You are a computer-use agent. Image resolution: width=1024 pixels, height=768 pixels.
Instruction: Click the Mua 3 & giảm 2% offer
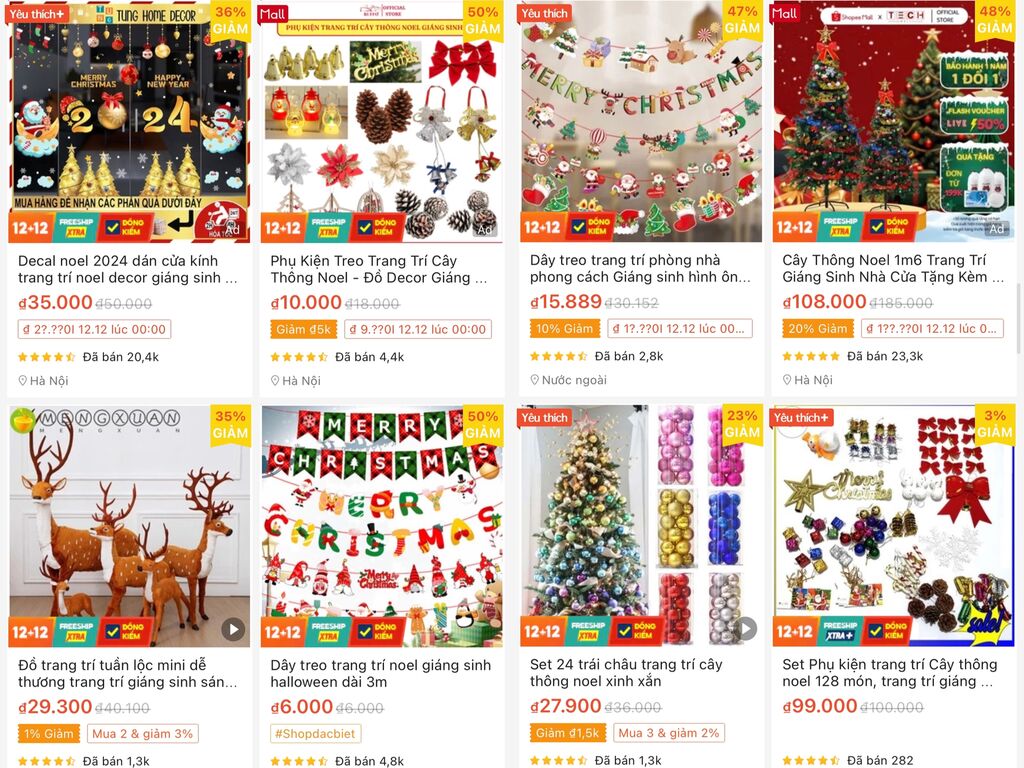(x=669, y=733)
